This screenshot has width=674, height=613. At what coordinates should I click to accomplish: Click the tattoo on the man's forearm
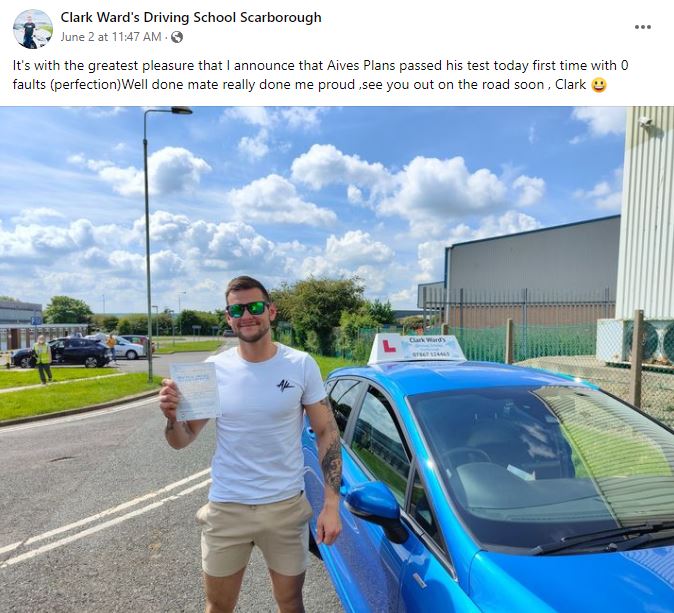point(331,461)
